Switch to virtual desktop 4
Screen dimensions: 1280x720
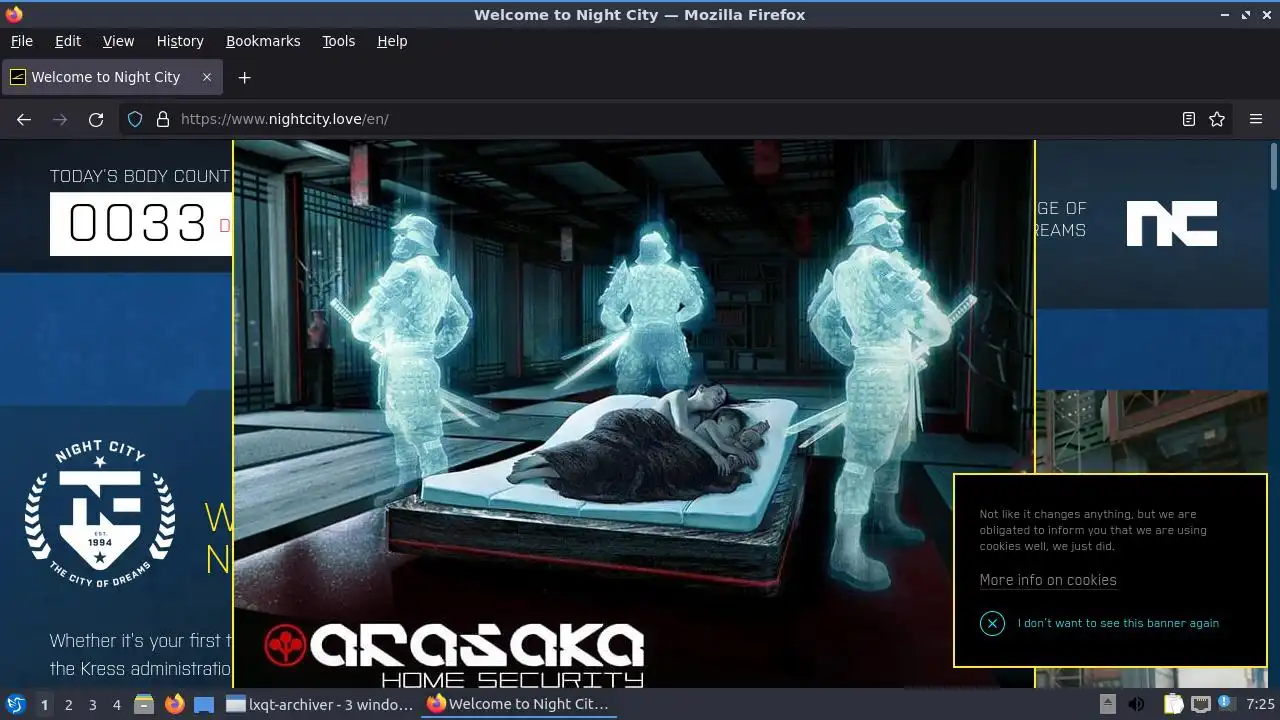[x=116, y=705]
